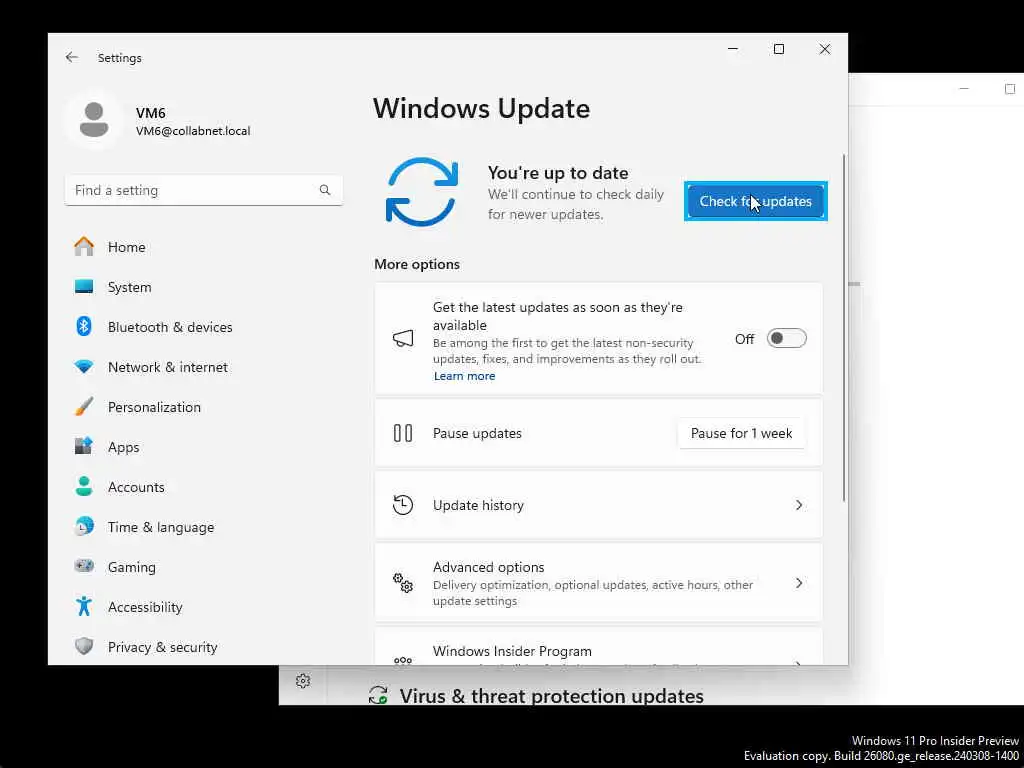
Task: Click the Home house icon
Action: coord(84,247)
